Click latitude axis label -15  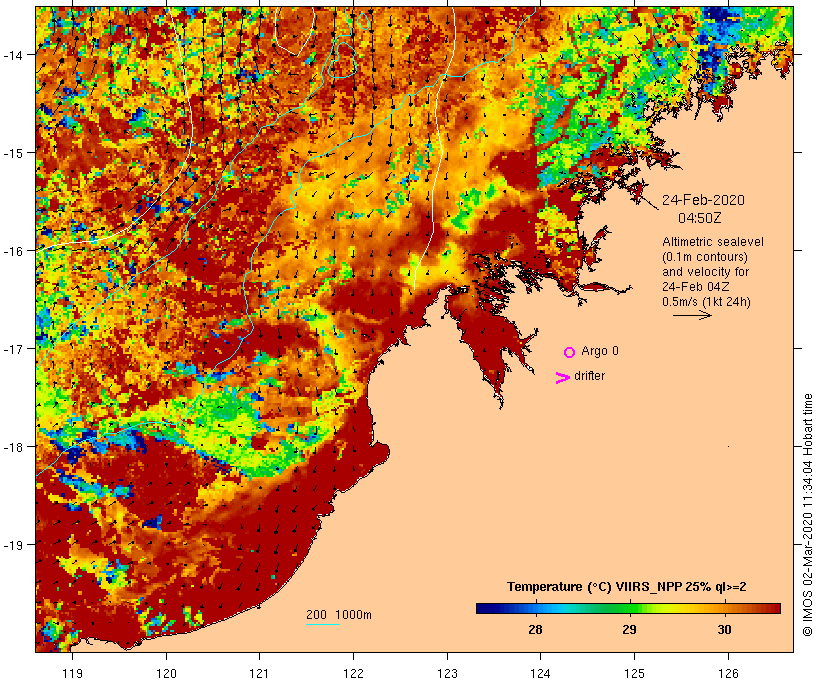coord(13,153)
